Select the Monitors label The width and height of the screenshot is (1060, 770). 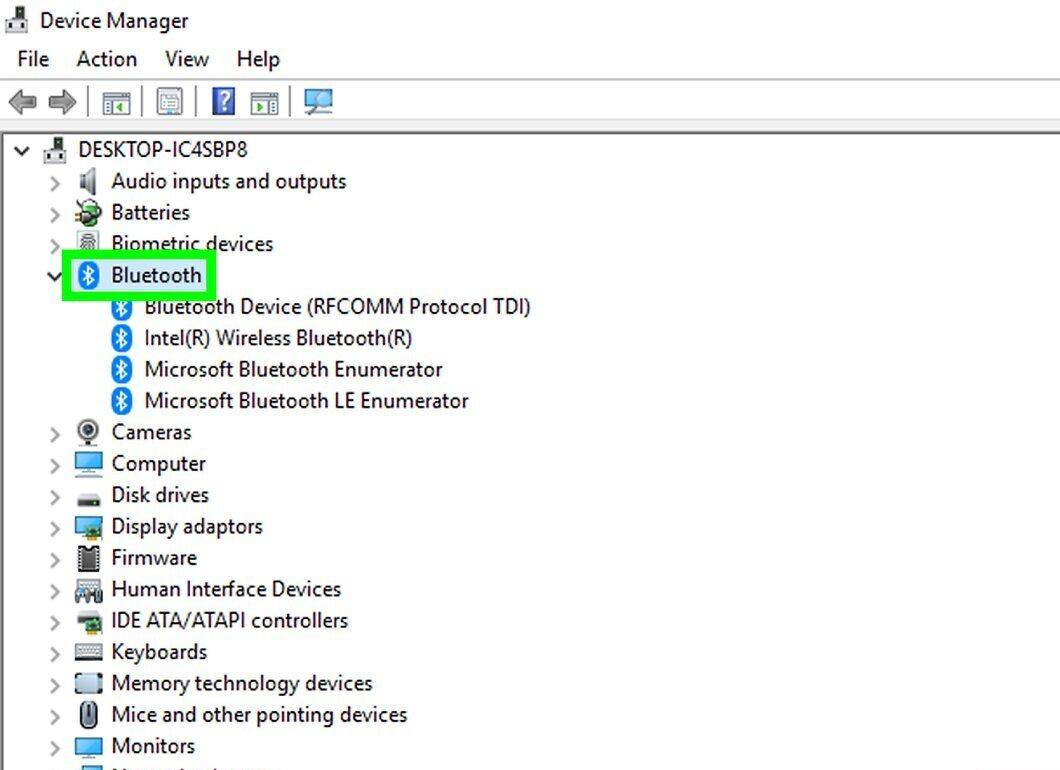[153, 746]
